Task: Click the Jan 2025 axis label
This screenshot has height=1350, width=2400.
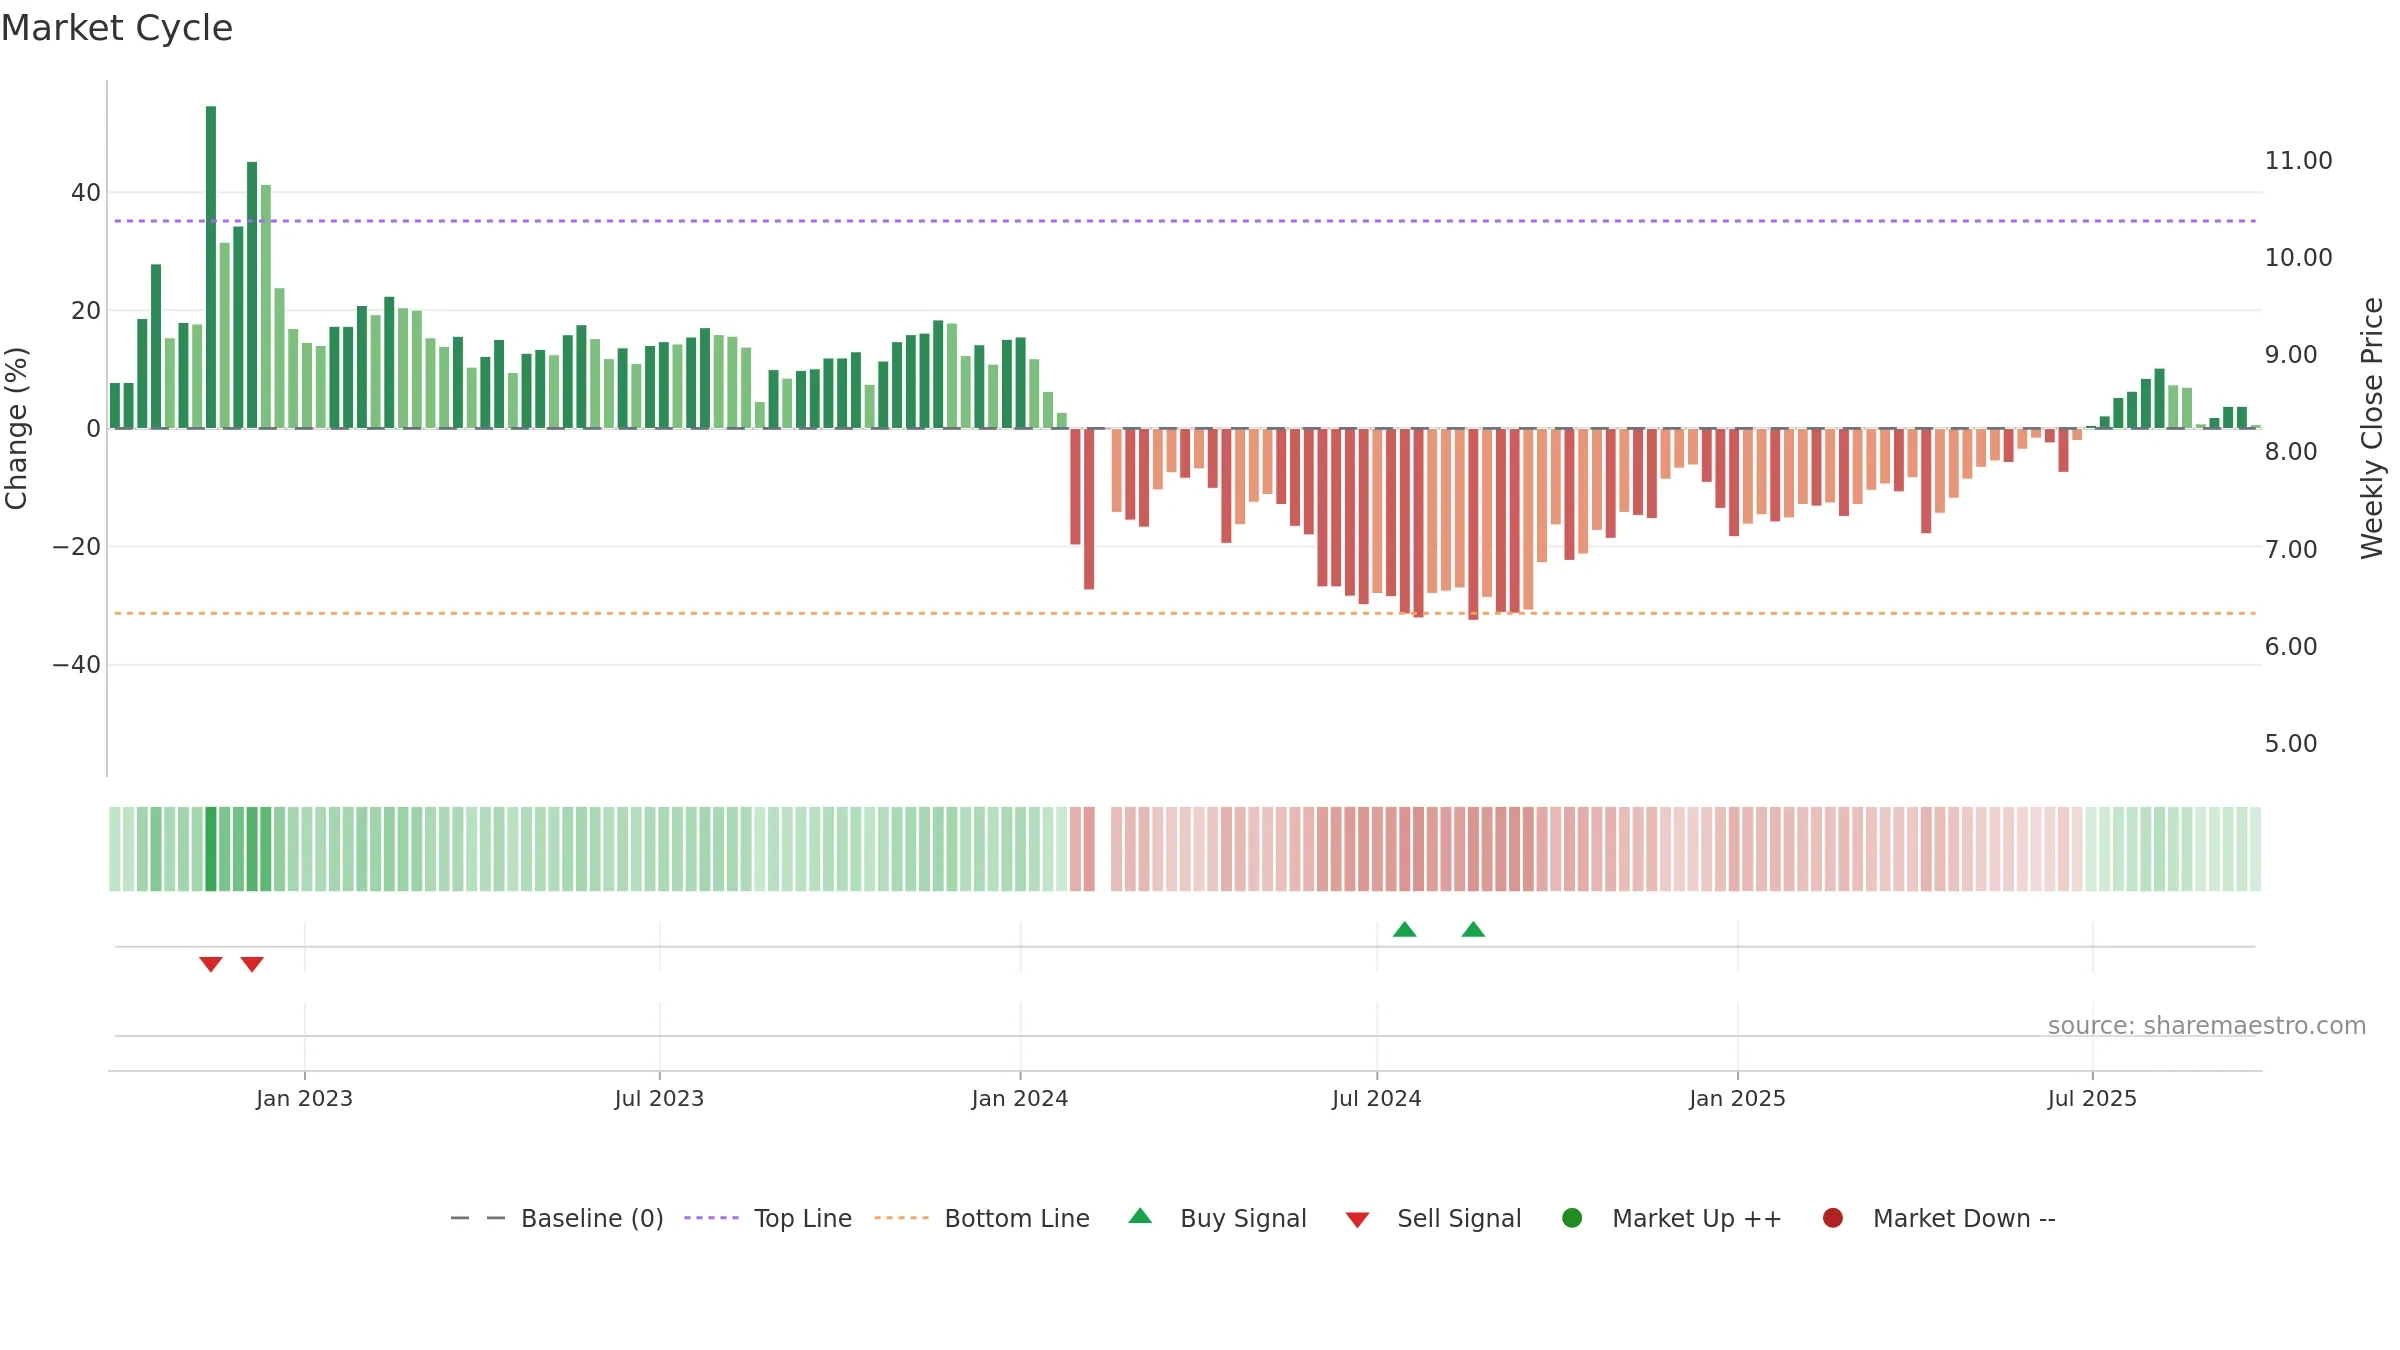Action: [x=1737, y=1098]
